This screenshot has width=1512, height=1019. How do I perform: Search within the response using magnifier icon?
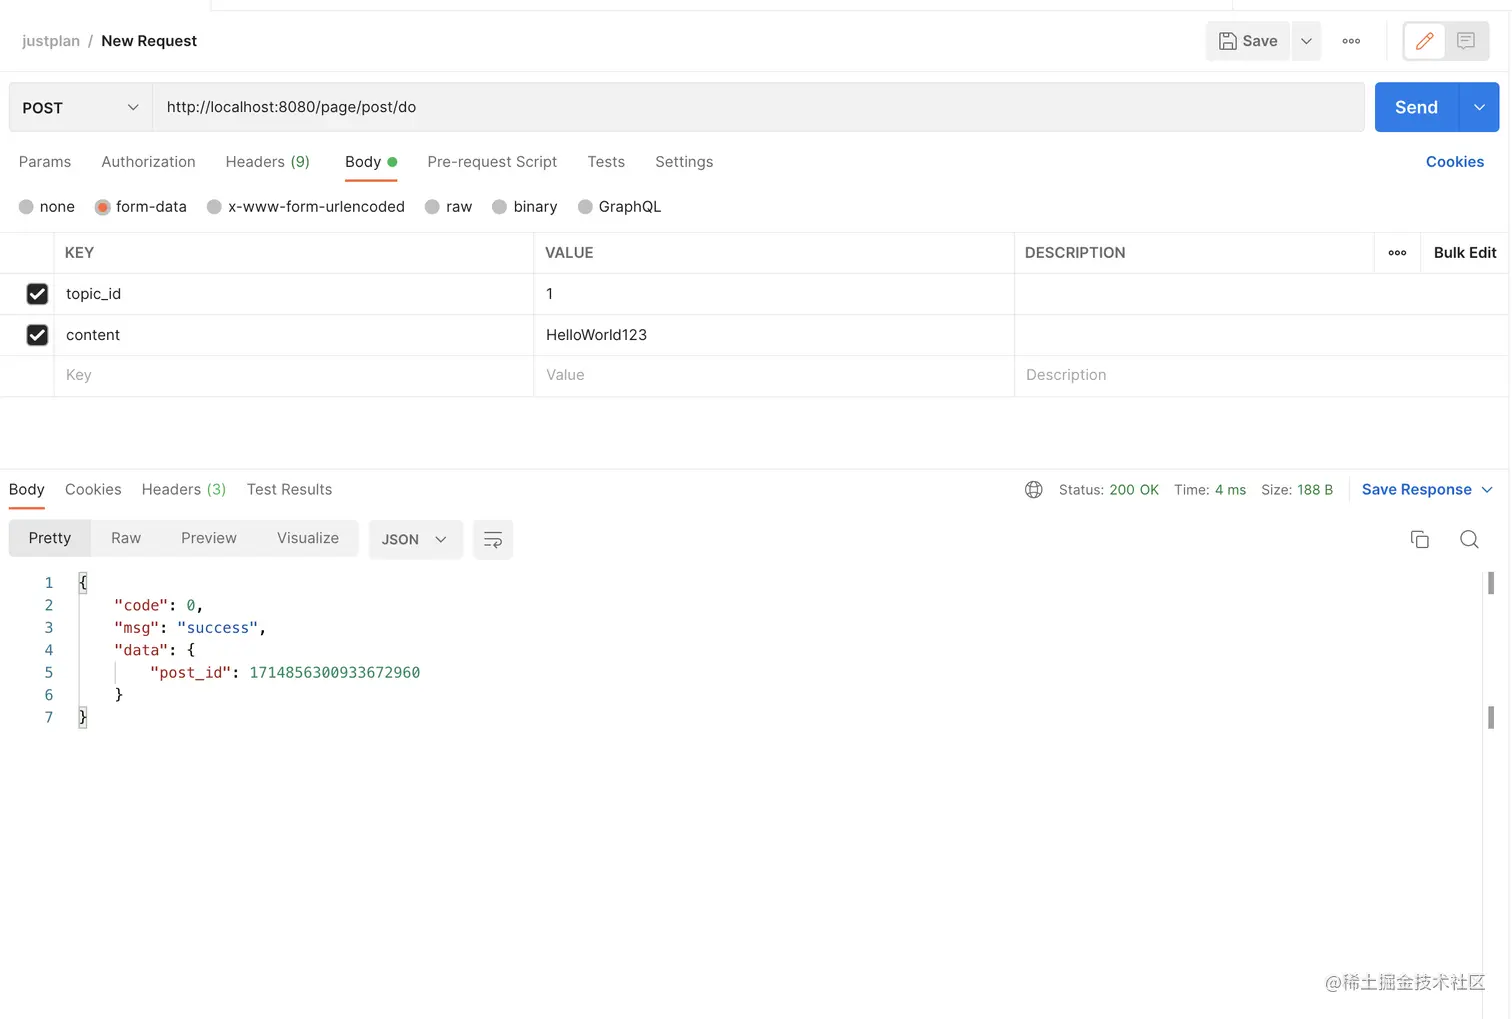[1469, 539]
